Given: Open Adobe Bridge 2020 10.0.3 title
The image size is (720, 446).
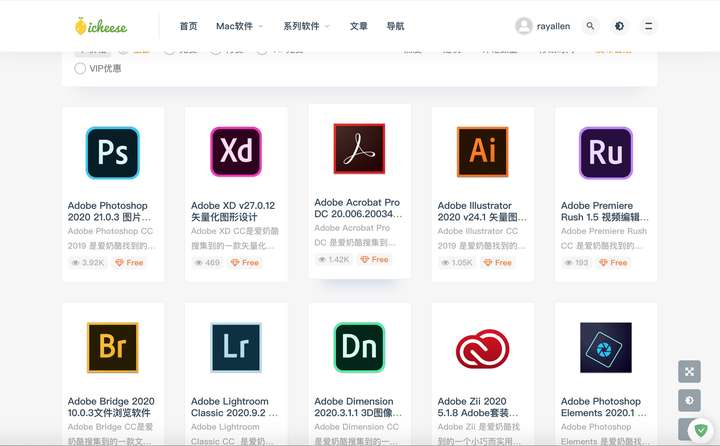Looking at the screenshot, I should click(111, 407).
